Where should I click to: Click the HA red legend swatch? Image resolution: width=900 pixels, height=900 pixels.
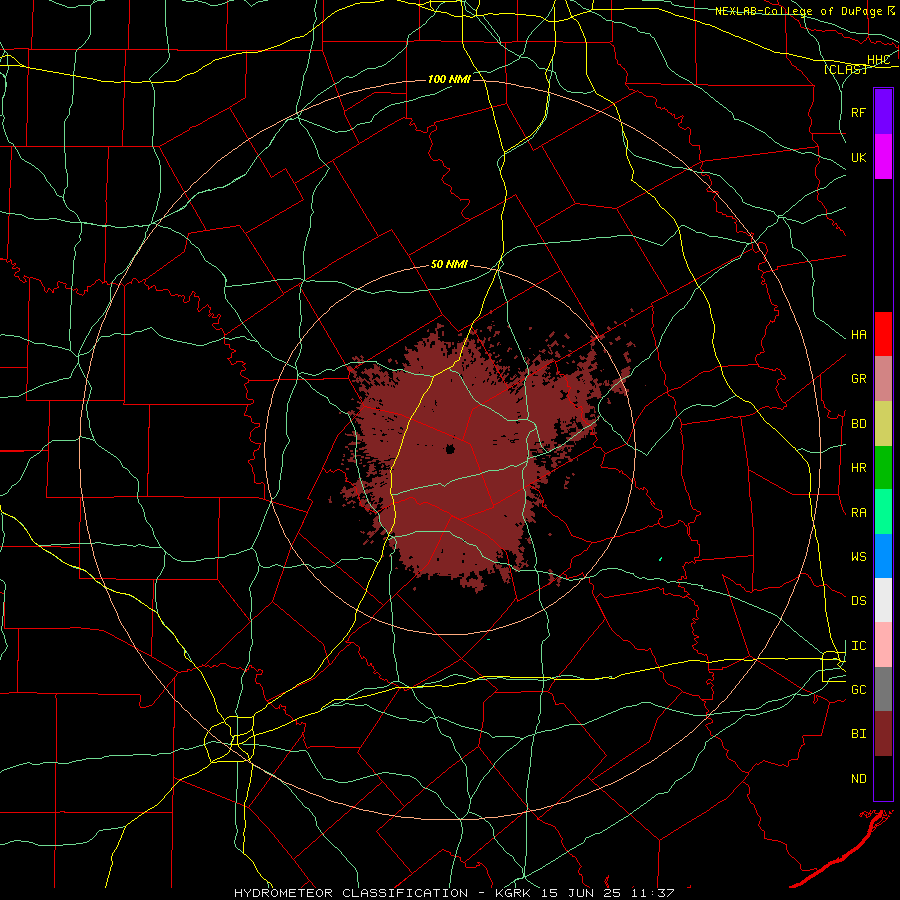pyautogui.click(x=883, y=334)
